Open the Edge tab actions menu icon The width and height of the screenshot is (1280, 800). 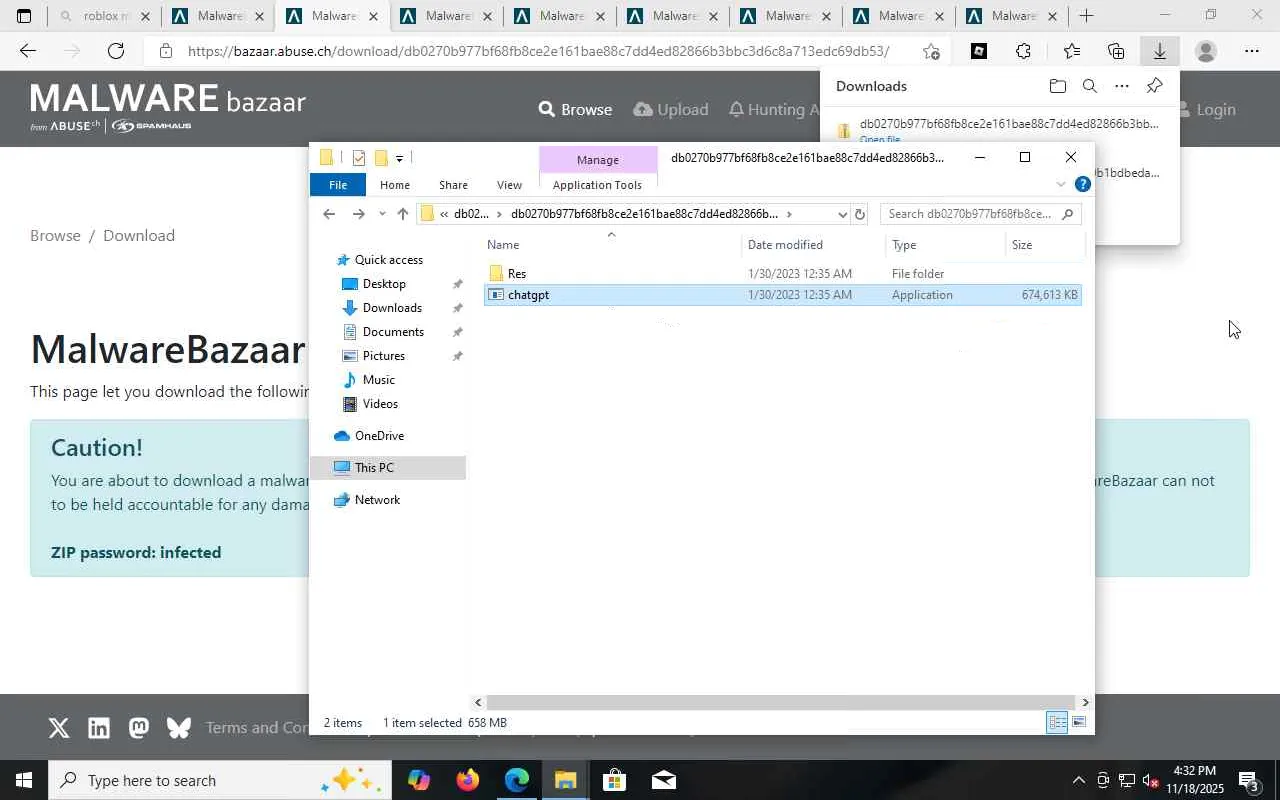click(24, 16)
